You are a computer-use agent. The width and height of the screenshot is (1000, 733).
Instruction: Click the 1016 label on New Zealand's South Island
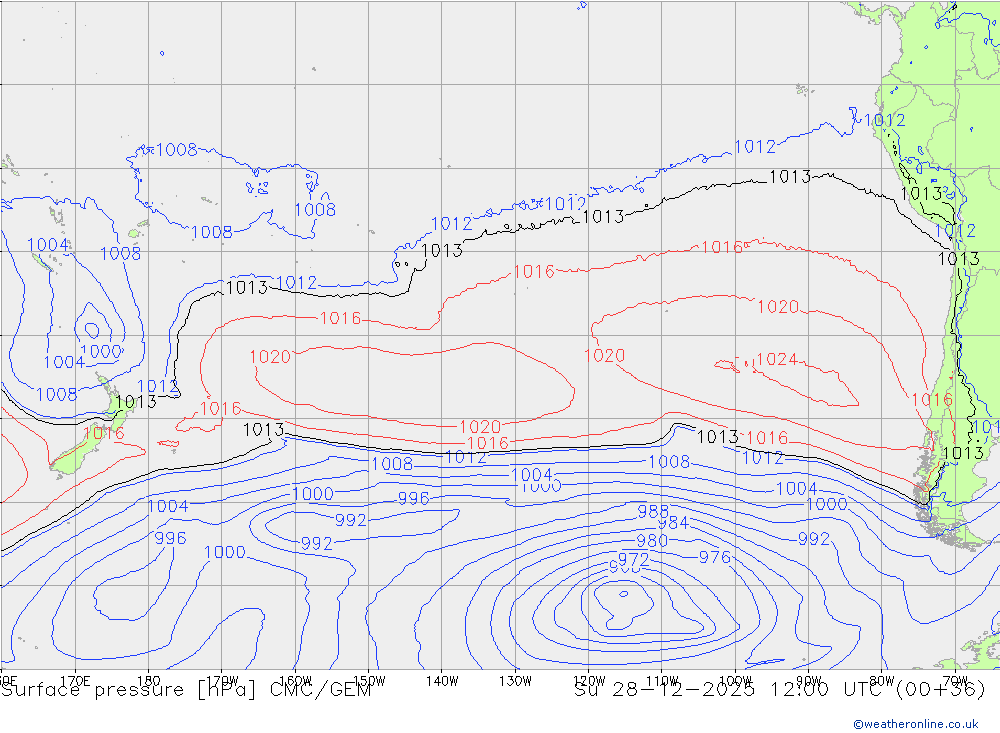pyautogui.click(x=103, y=434)
